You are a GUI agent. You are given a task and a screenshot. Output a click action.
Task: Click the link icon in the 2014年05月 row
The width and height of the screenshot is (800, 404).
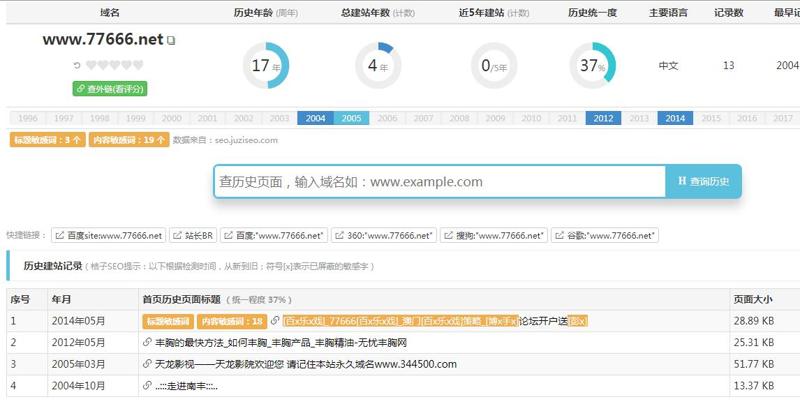coord(275,321)
